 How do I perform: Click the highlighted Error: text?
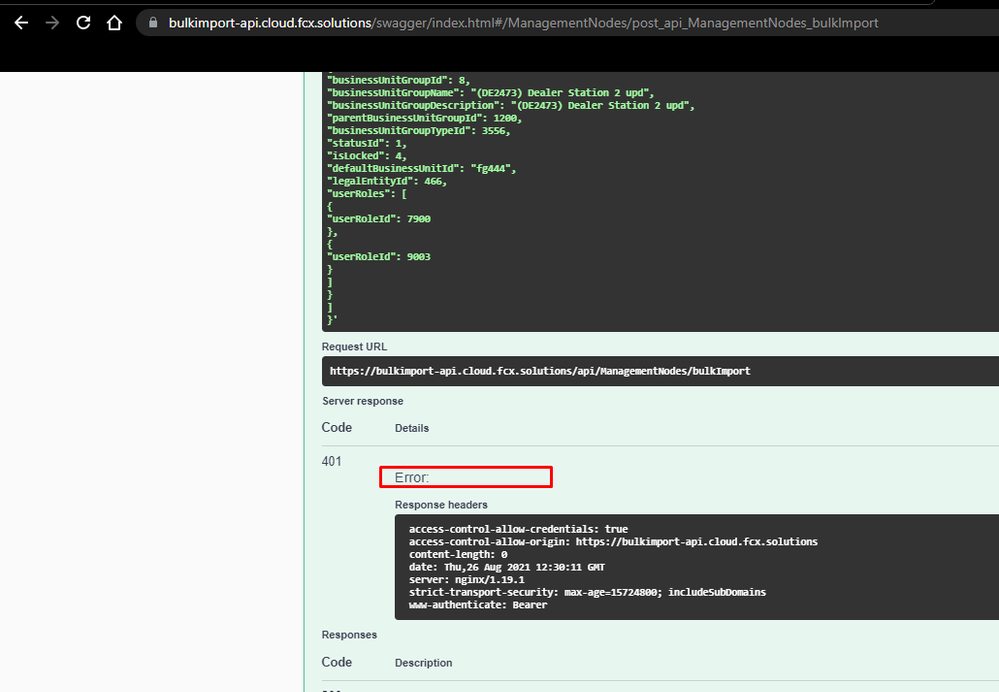[x=412, y=478]
